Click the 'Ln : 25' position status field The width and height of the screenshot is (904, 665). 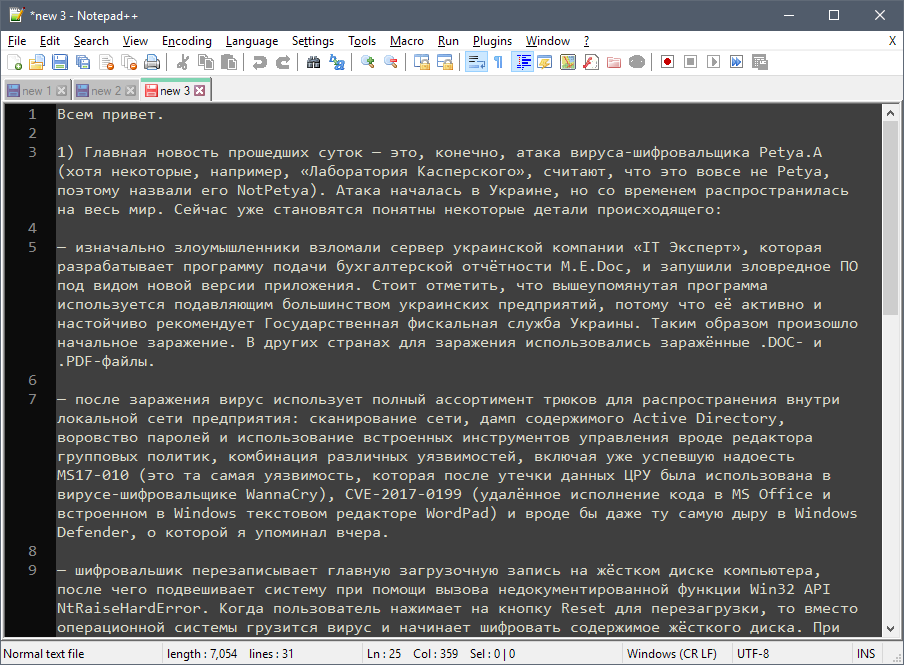coord(384,653)
